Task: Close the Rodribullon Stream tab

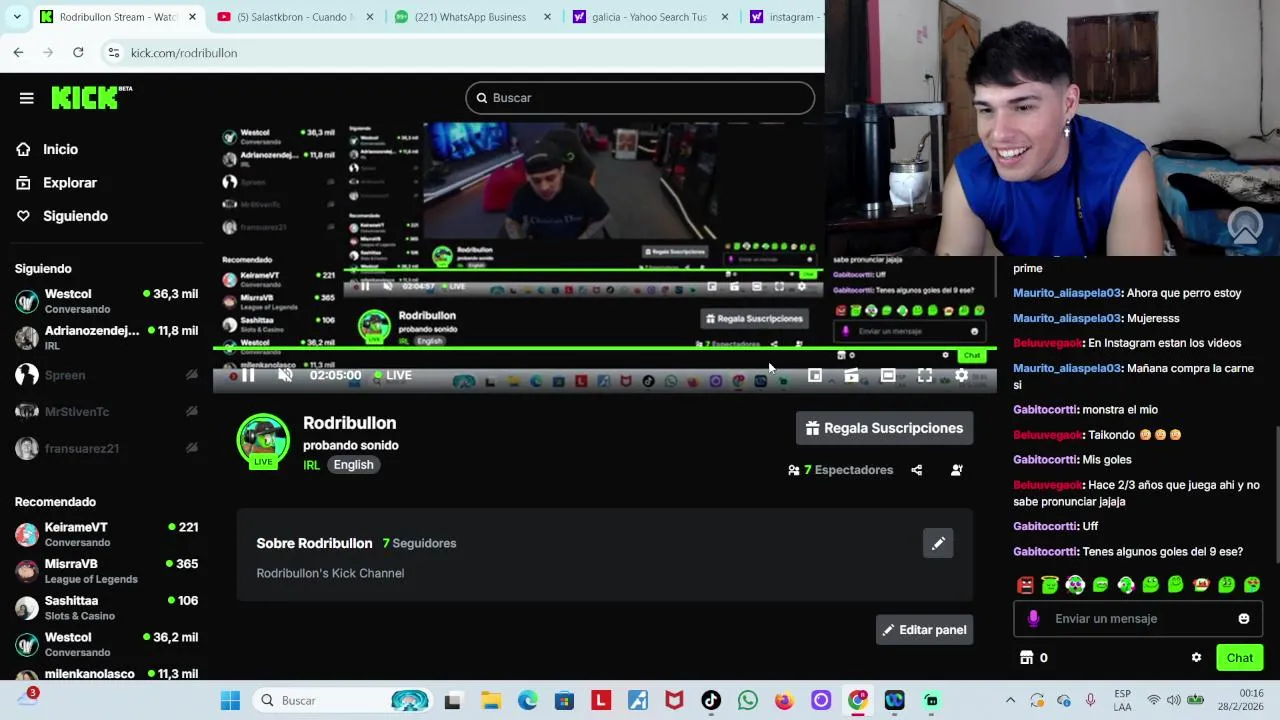Action: coord(193,17)
